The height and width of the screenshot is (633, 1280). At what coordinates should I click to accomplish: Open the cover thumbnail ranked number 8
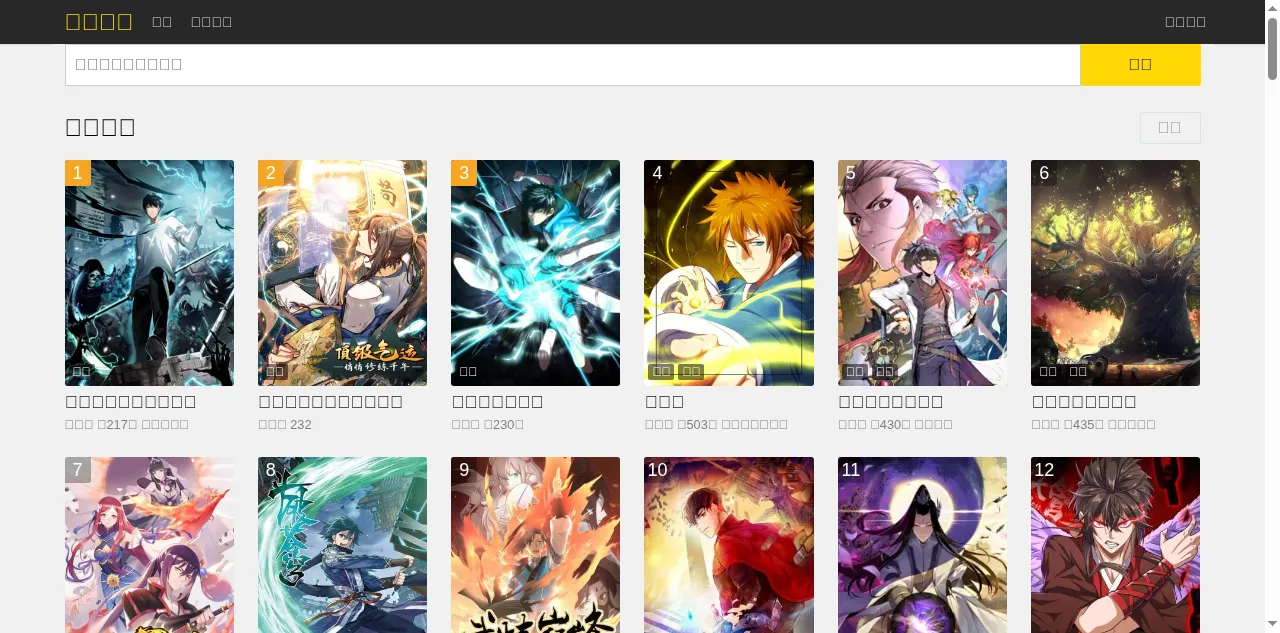(342, 545)
